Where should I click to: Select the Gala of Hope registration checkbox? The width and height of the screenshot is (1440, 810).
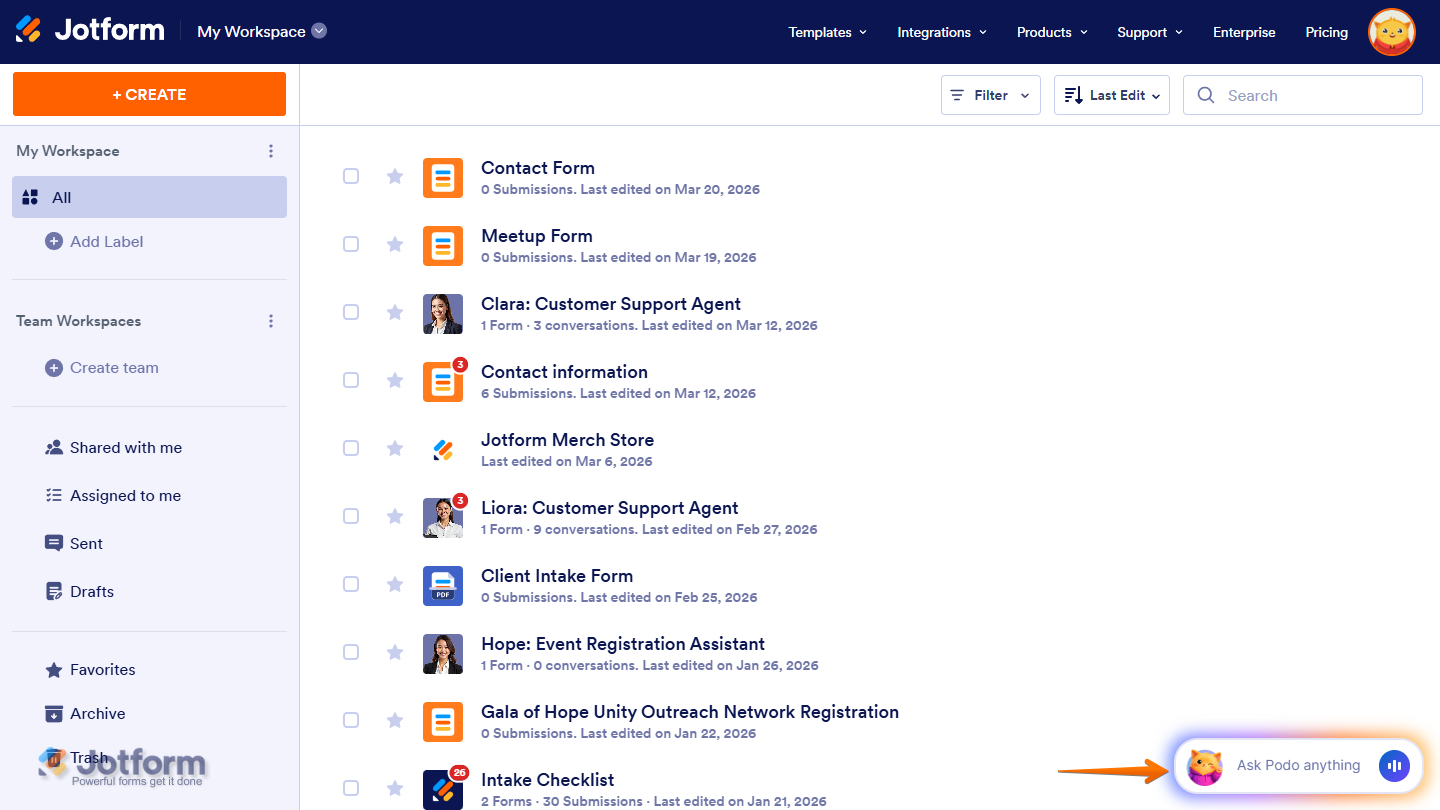tap(351, 720)
